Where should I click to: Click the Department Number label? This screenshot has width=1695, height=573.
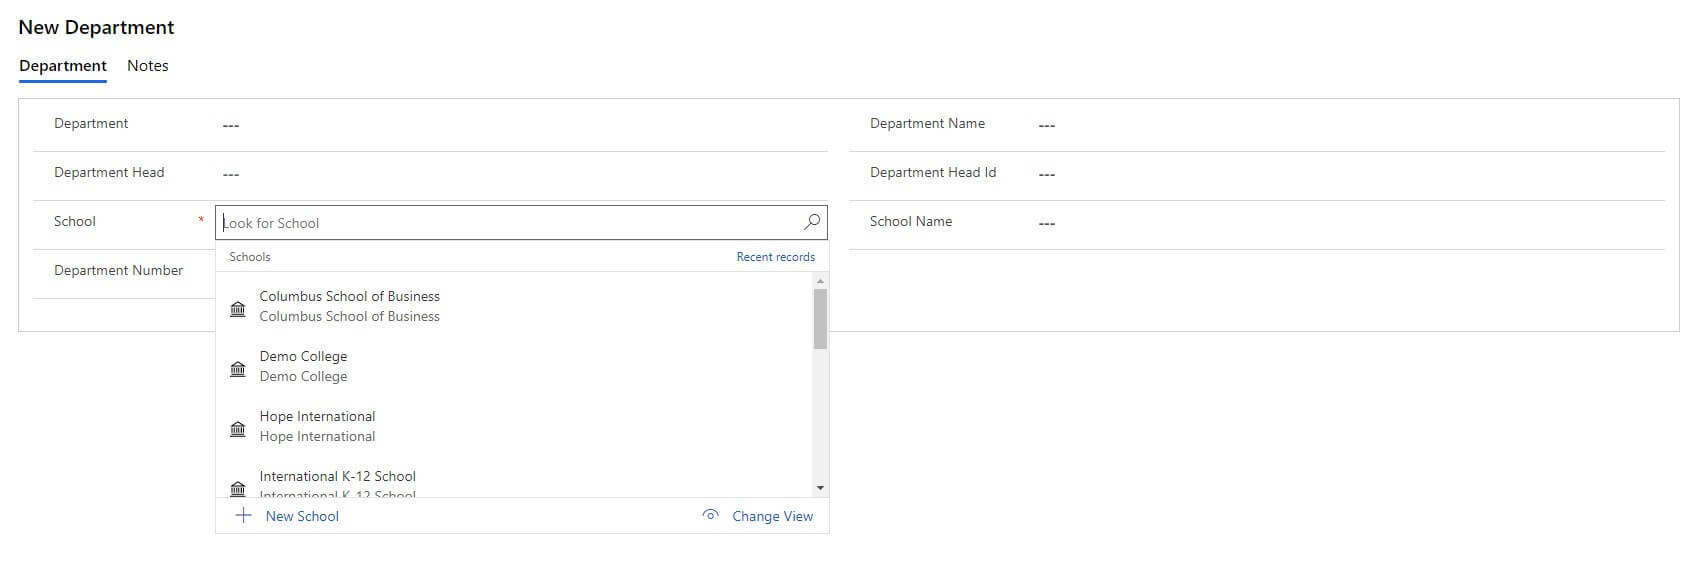click(x=118, y=270)
